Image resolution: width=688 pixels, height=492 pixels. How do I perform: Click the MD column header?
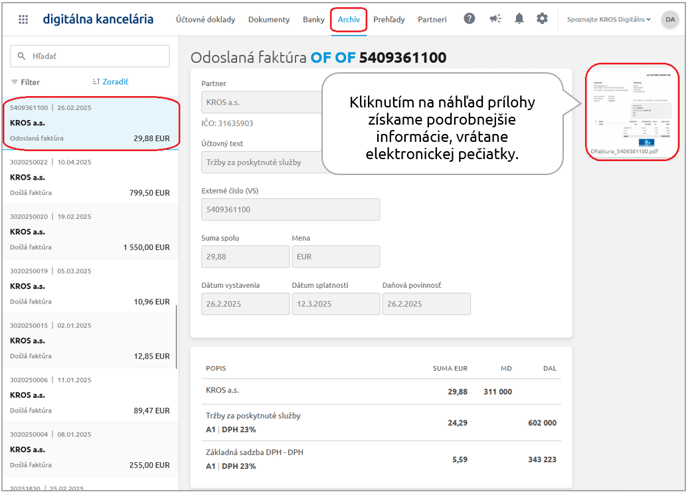[x=506, y=368]
